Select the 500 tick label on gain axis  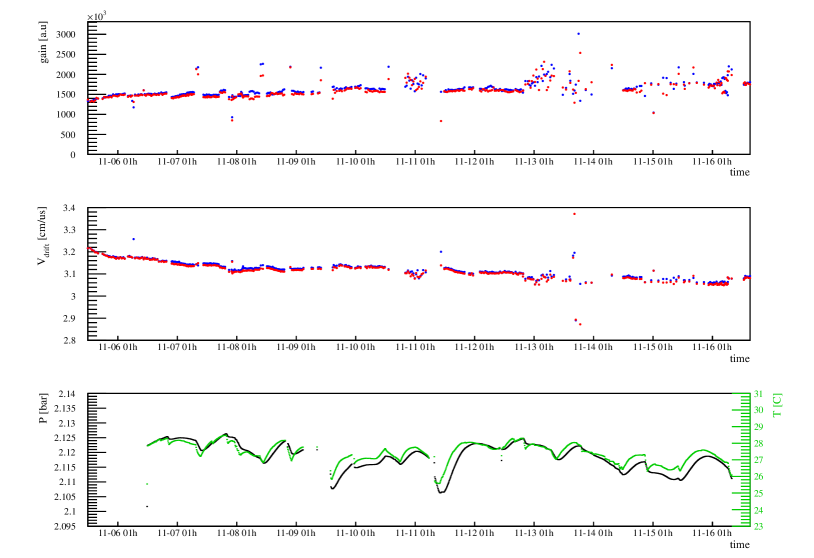(68, 135)
